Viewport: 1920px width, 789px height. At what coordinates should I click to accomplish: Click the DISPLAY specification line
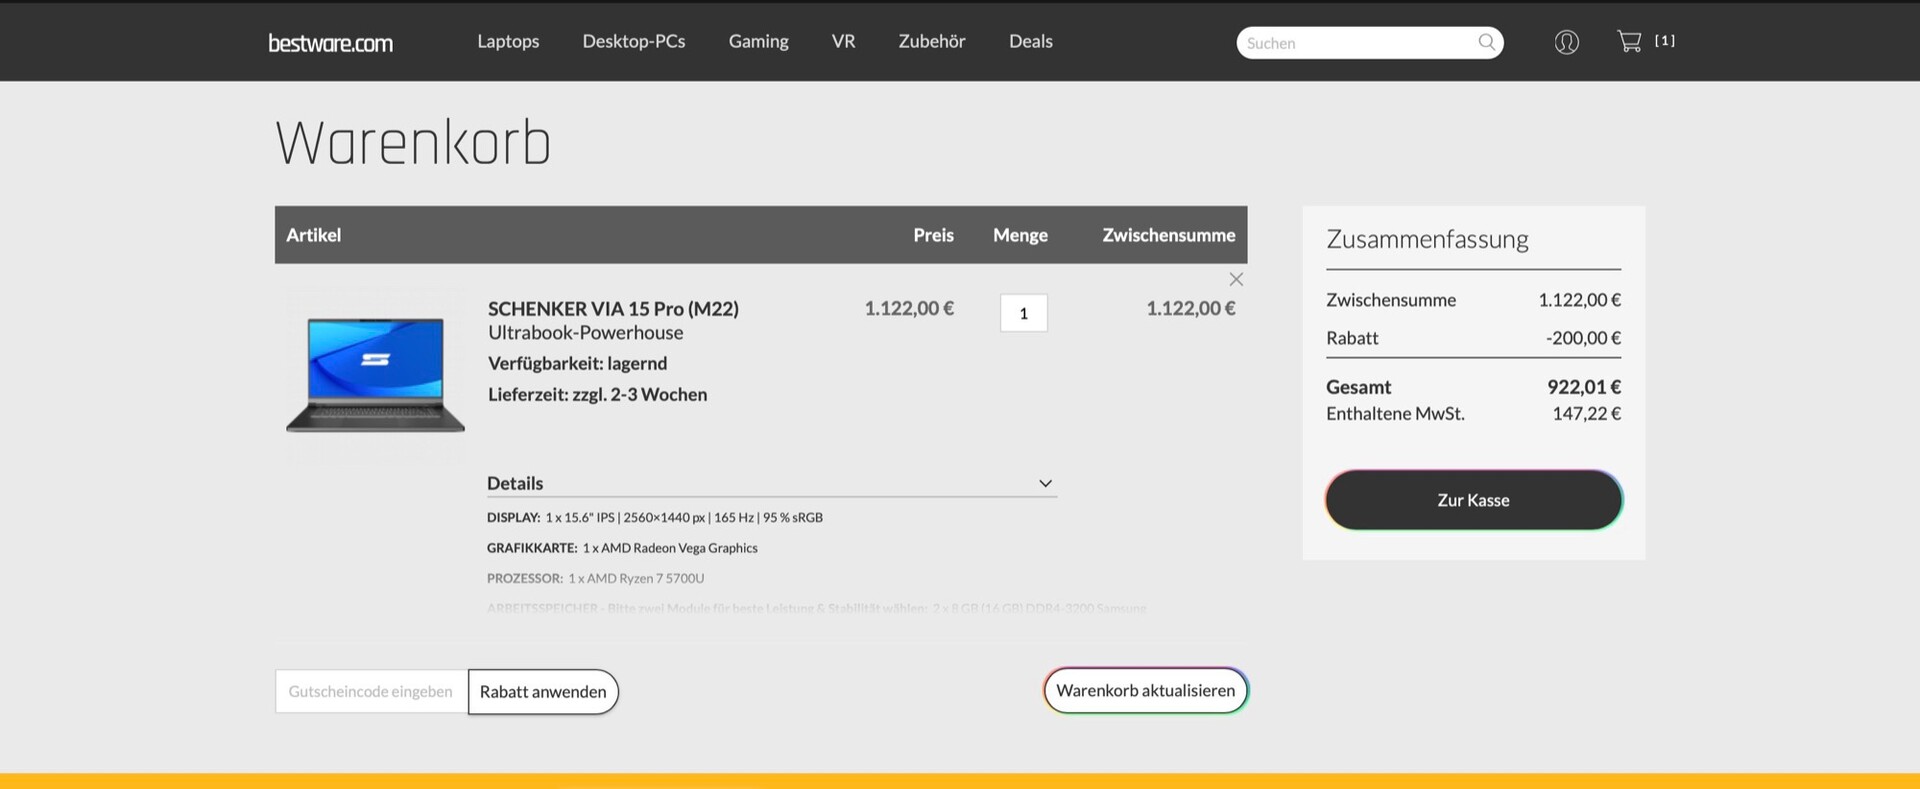click(x=655, y=517)
